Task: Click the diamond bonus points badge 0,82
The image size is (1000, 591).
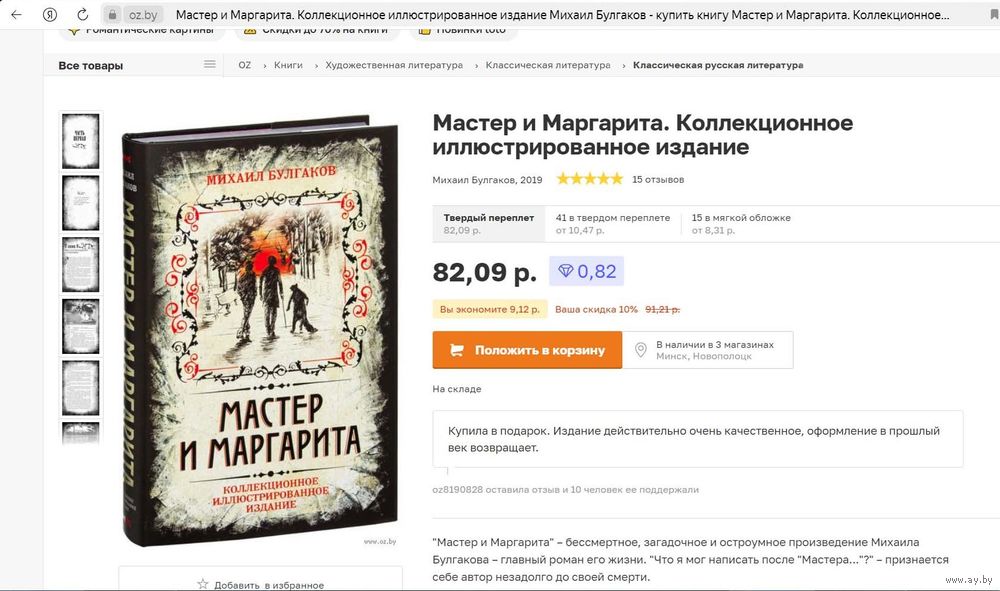Action: (x=587, y=271)
